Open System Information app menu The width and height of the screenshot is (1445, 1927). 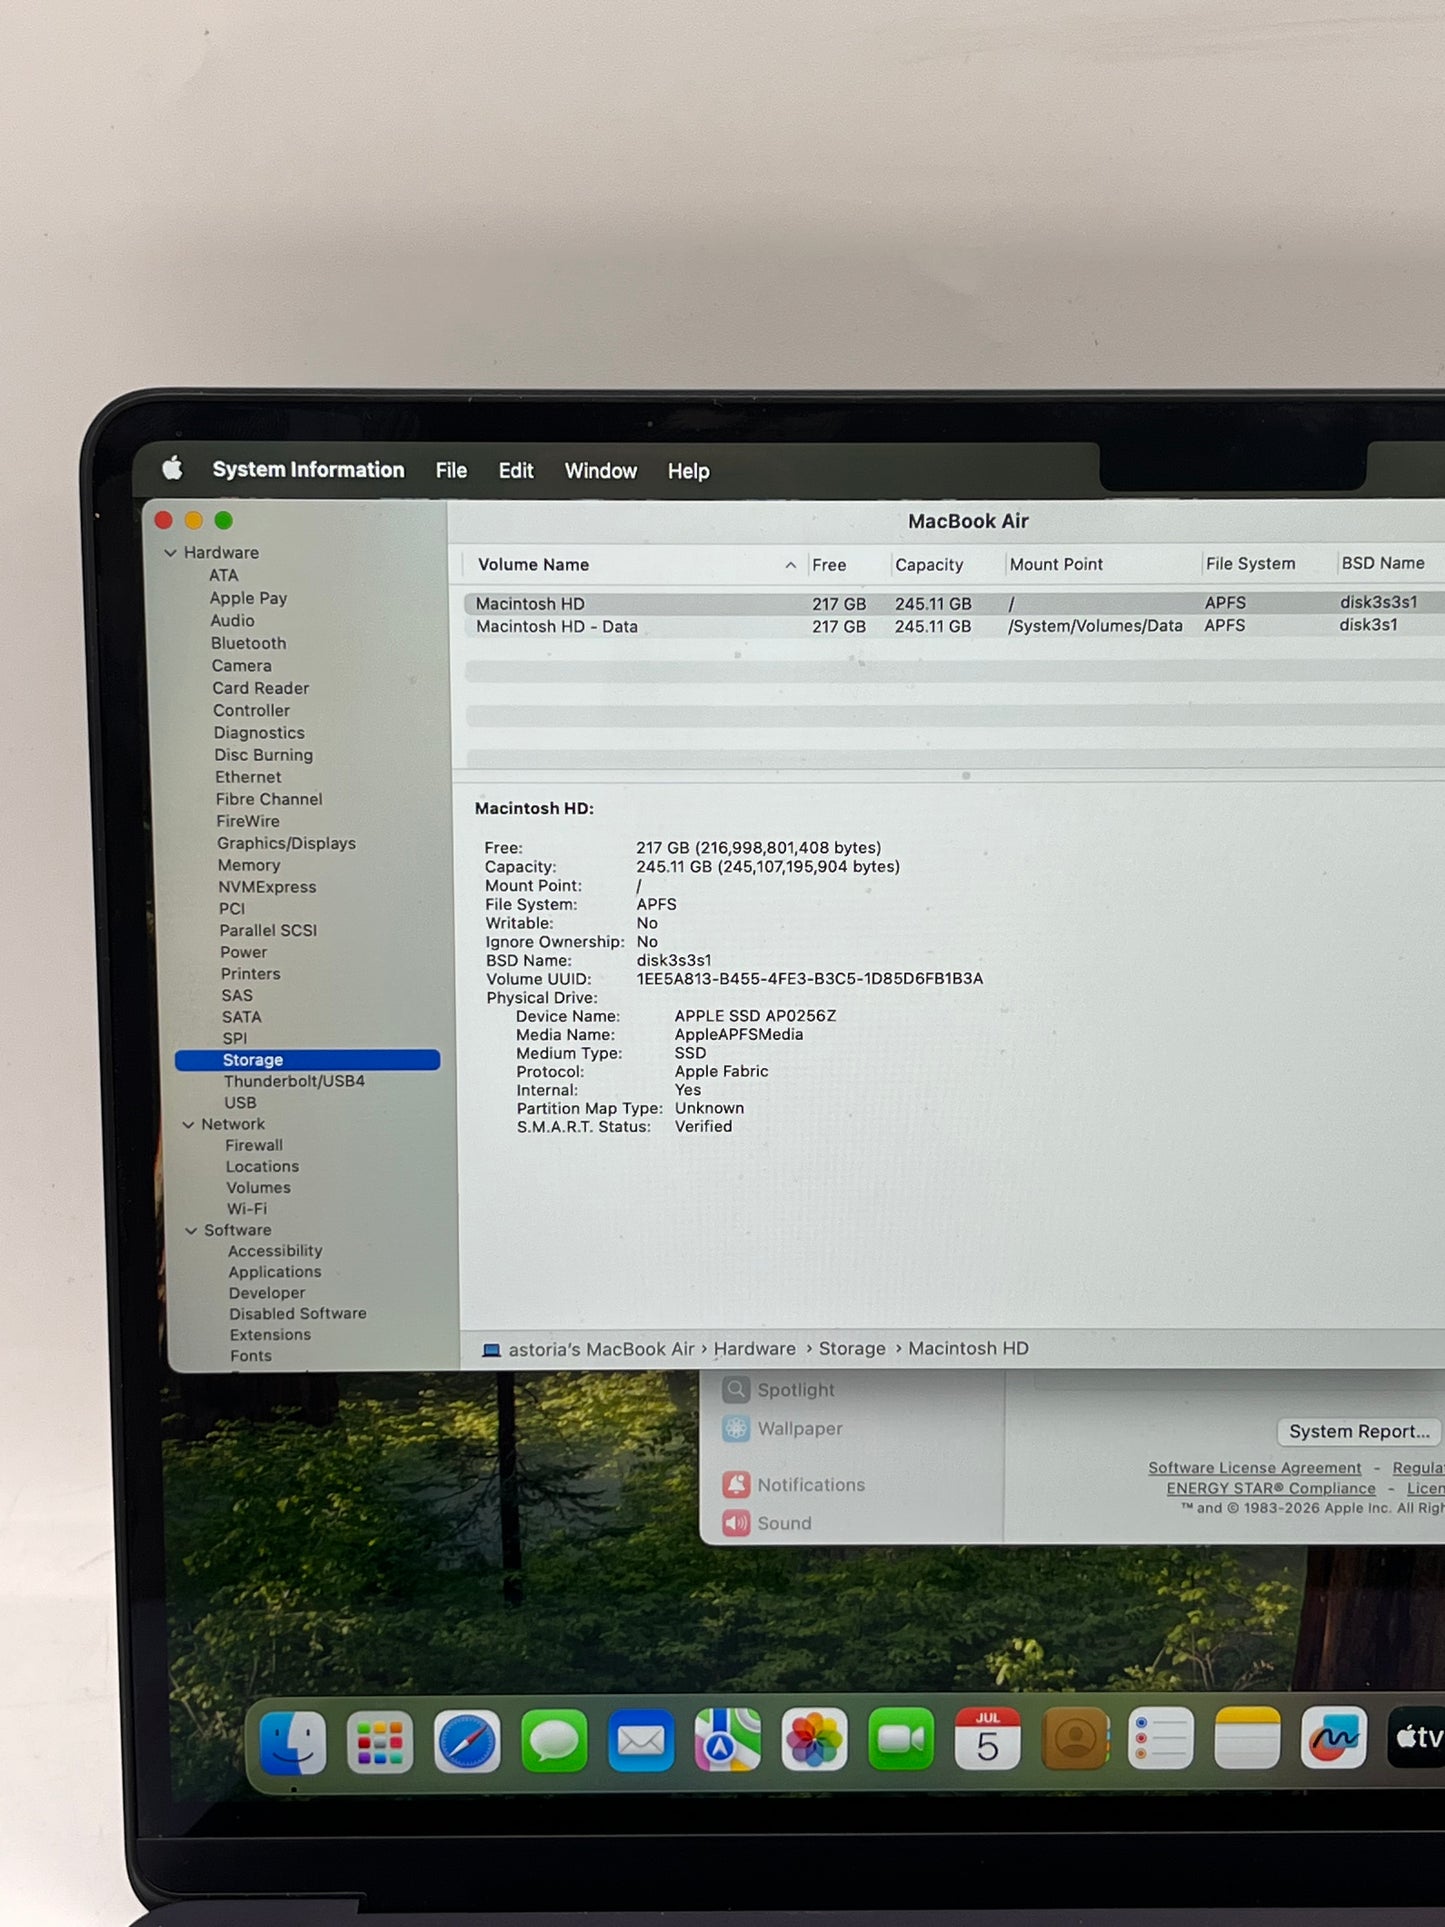pos(308,470)
